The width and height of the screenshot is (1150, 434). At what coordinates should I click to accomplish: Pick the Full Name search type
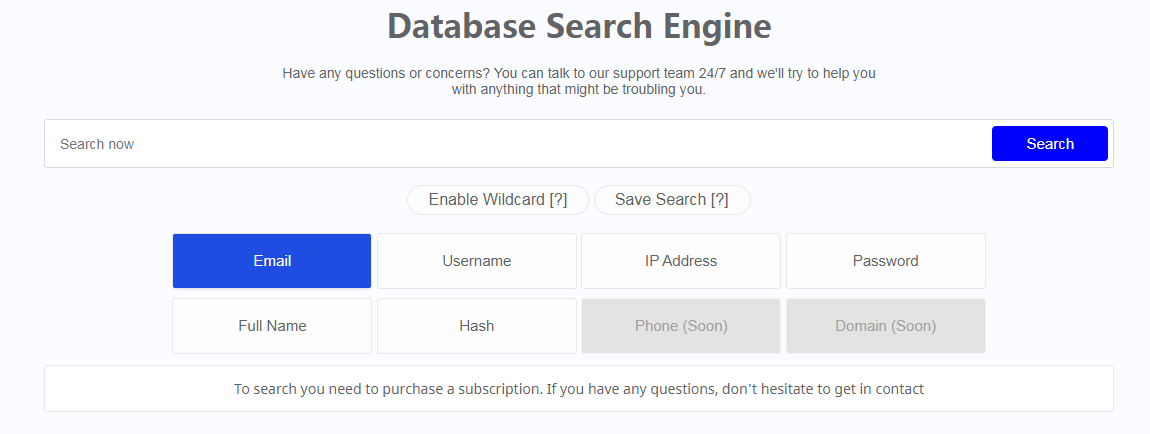(272, 326)
